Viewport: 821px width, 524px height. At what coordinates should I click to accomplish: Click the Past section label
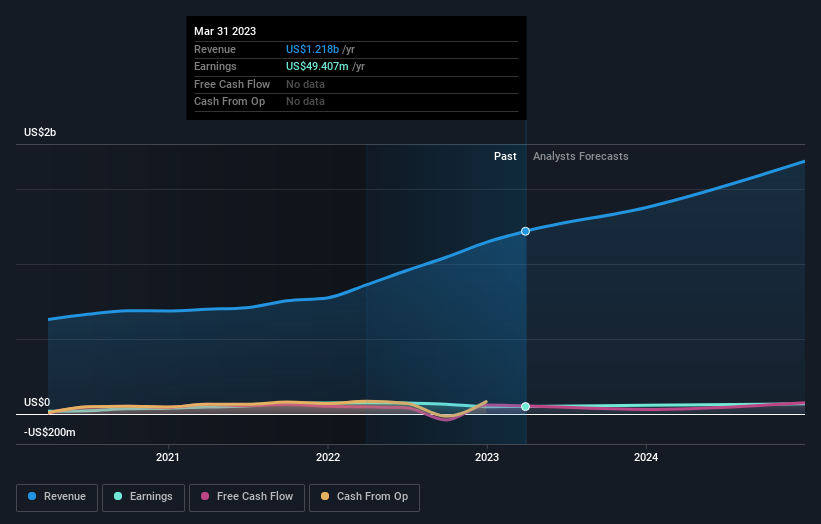[505, 156]
